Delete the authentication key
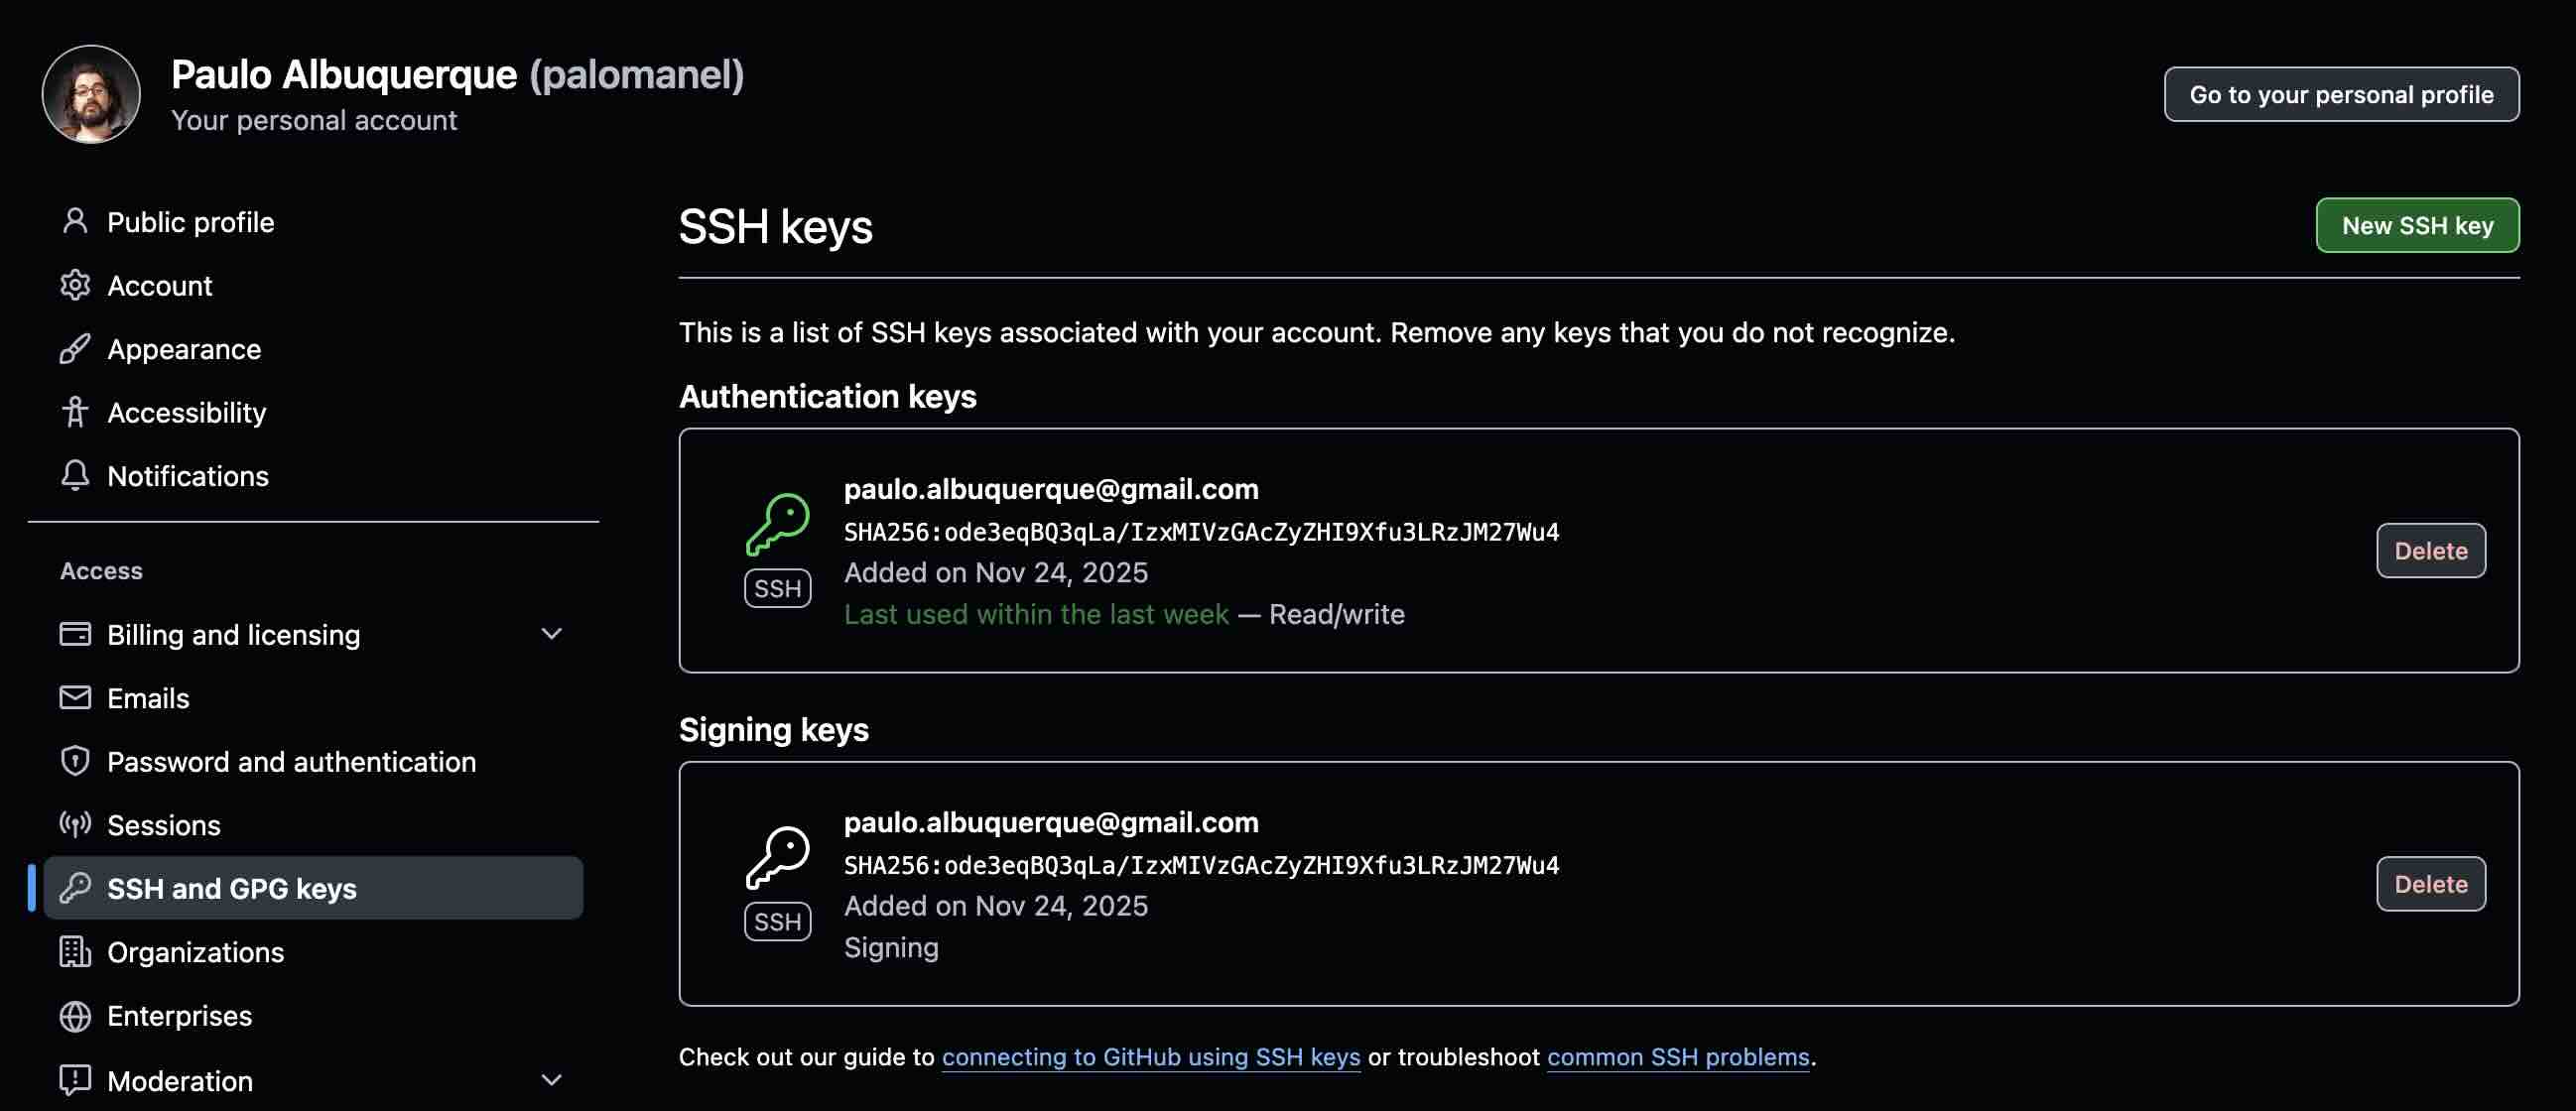This screenshot has width=2576, height=1111. tap(2430, 550)
